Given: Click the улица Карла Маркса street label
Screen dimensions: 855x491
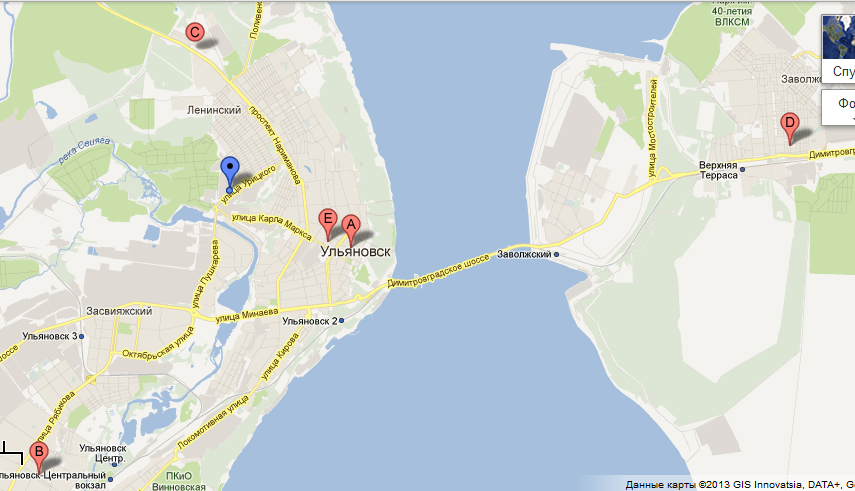Looking at the screenshot, I should point(272,226).
